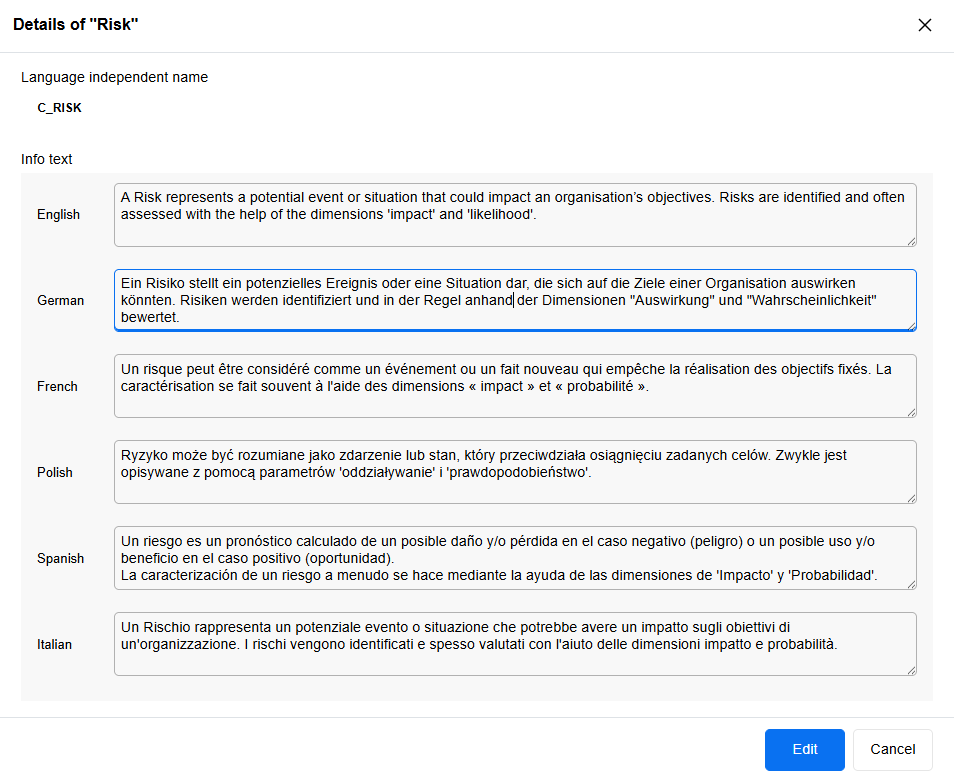Click inside the Polish info text field
The height and width of the screenshot is (779, 954).
coord(515,471)
